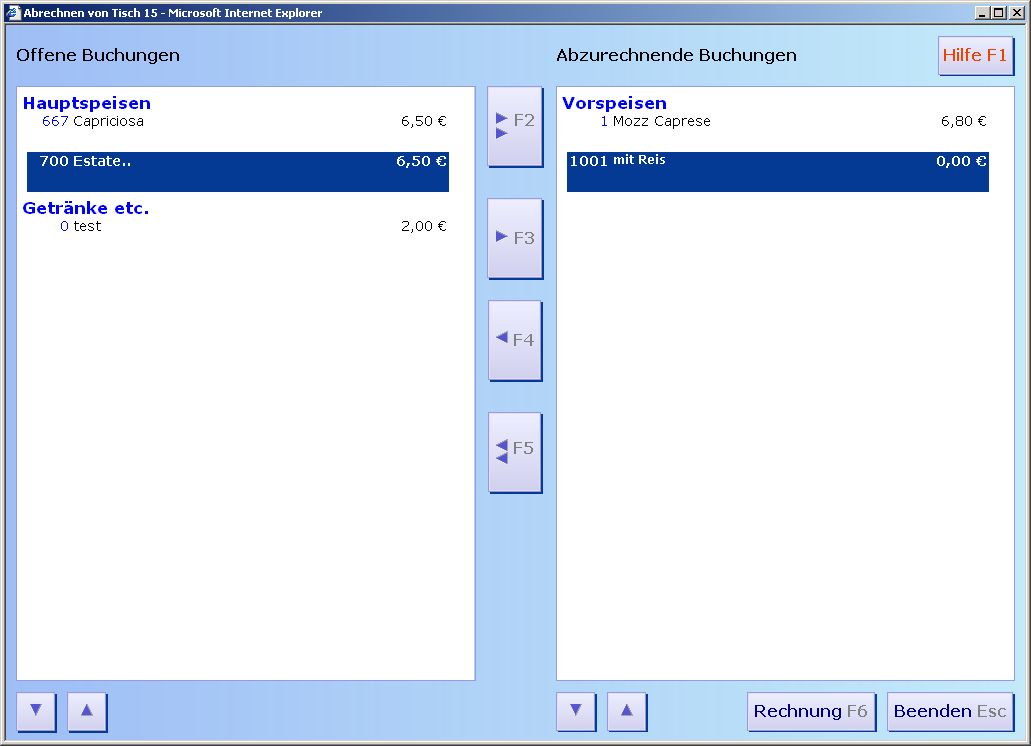Select the 1 Mozz Caprese entry
1031x746 pixels.
[775, 122]
